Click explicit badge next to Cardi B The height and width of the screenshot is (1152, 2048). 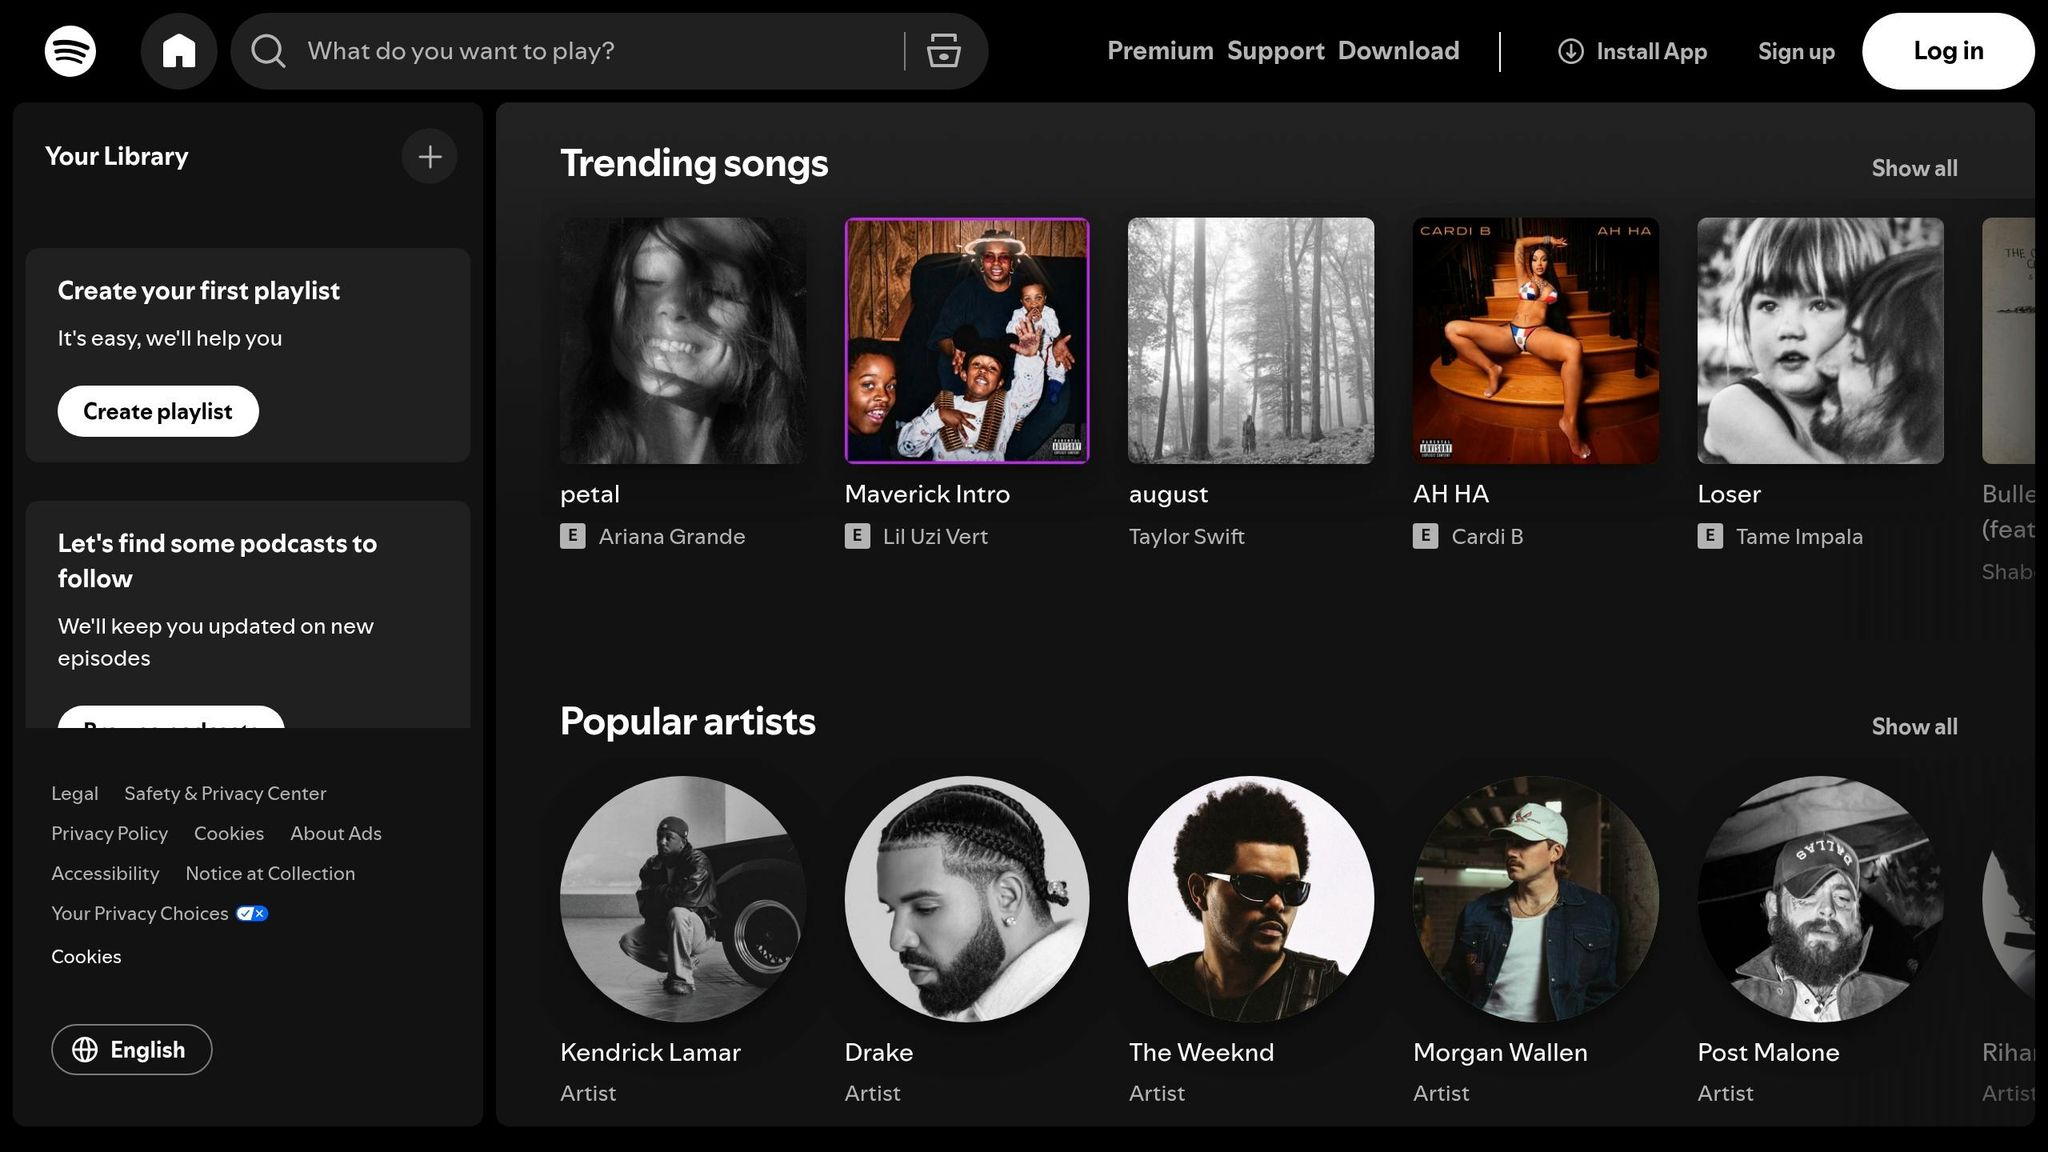[1425, 536]
